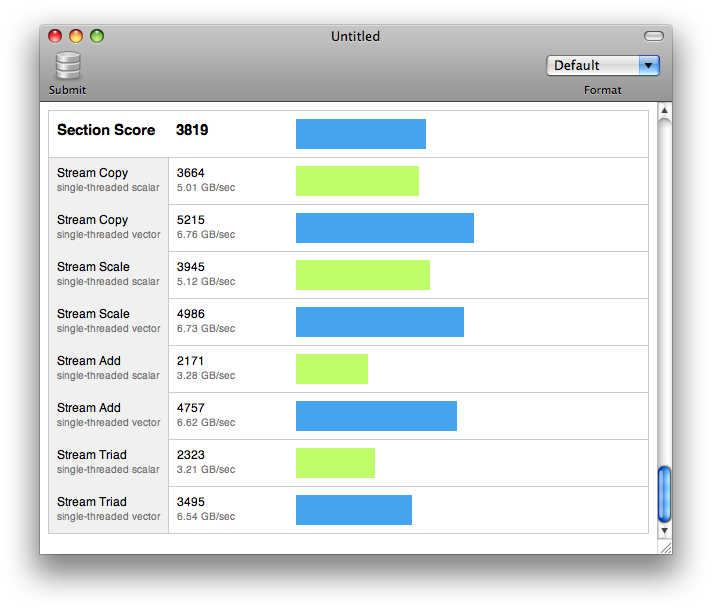Screen dimensions: 712x609
Task: Click the Section Score blue bar
Action: (361, 134)
